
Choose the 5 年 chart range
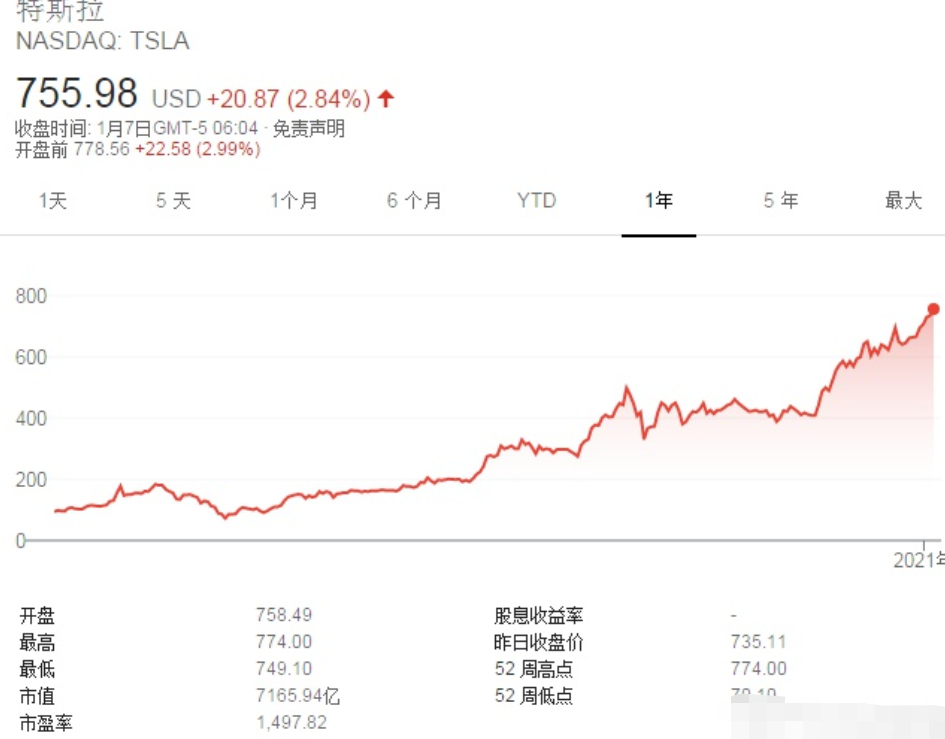point(781,201)
